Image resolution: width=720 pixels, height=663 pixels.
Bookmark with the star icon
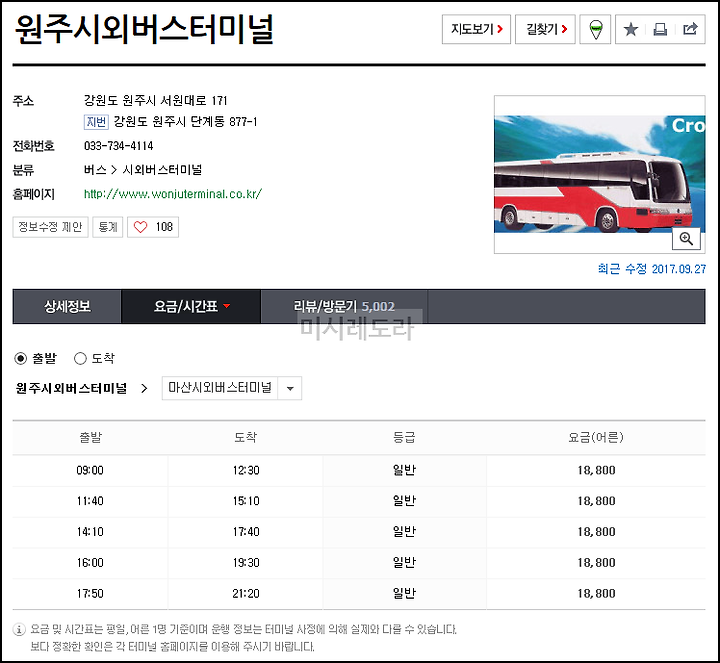(x=631, y=29)
